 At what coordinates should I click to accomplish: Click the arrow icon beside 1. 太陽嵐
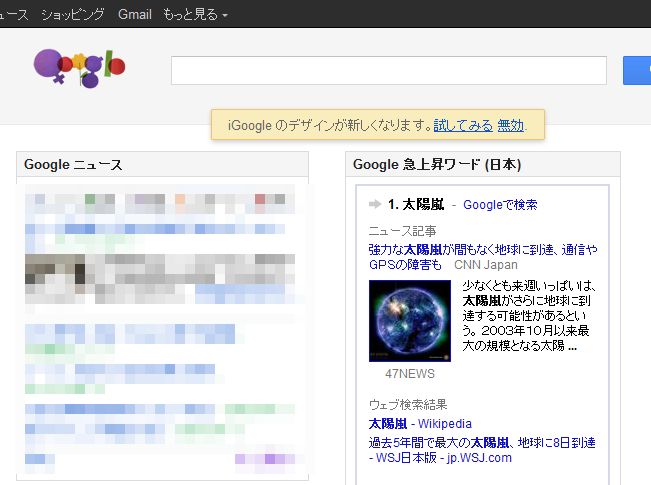tap(375, 204)
